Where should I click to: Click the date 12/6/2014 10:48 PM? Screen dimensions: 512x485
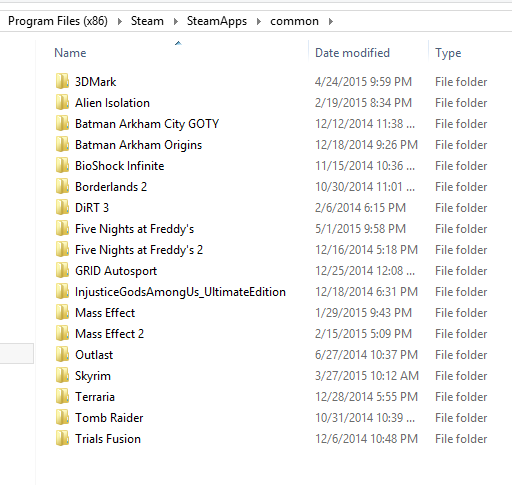(x=366, y=439)
